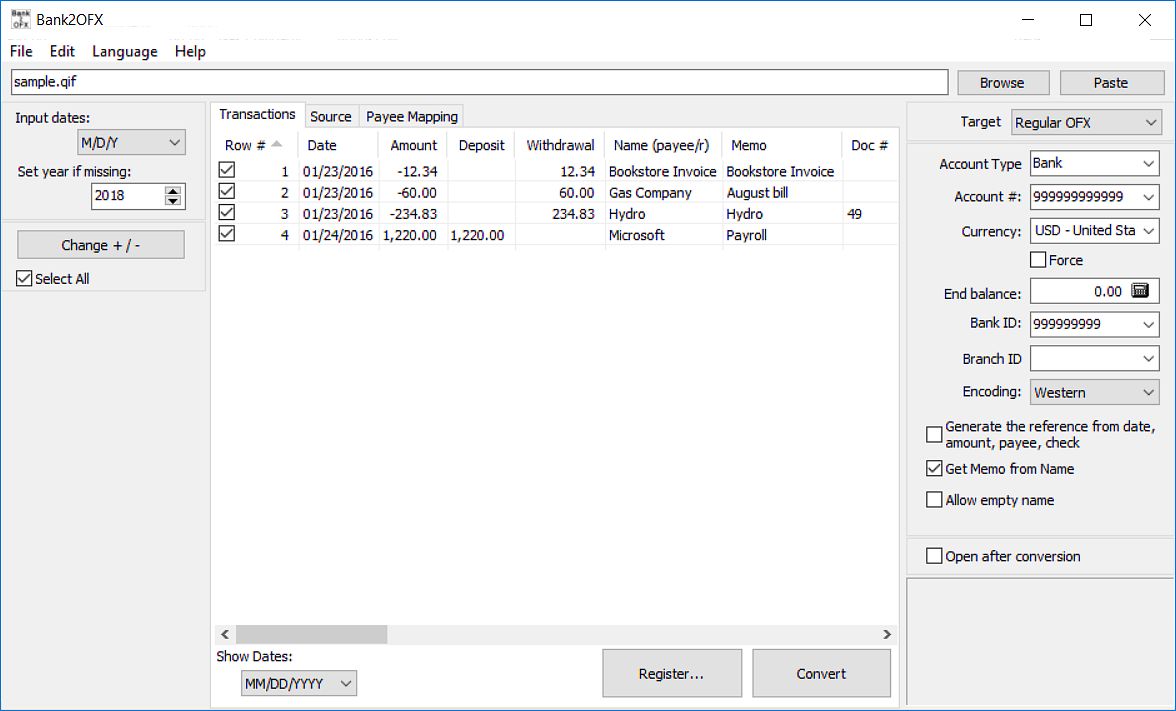Click scrollbar left arrow in transactions list
1176x711 pixels.
tap(225, 634)
